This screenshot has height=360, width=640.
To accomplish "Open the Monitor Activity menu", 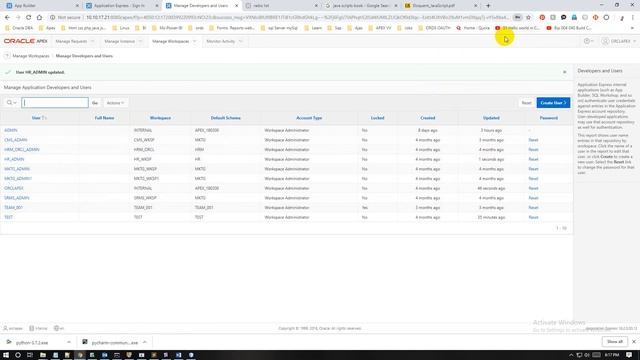I will [221, 41].
